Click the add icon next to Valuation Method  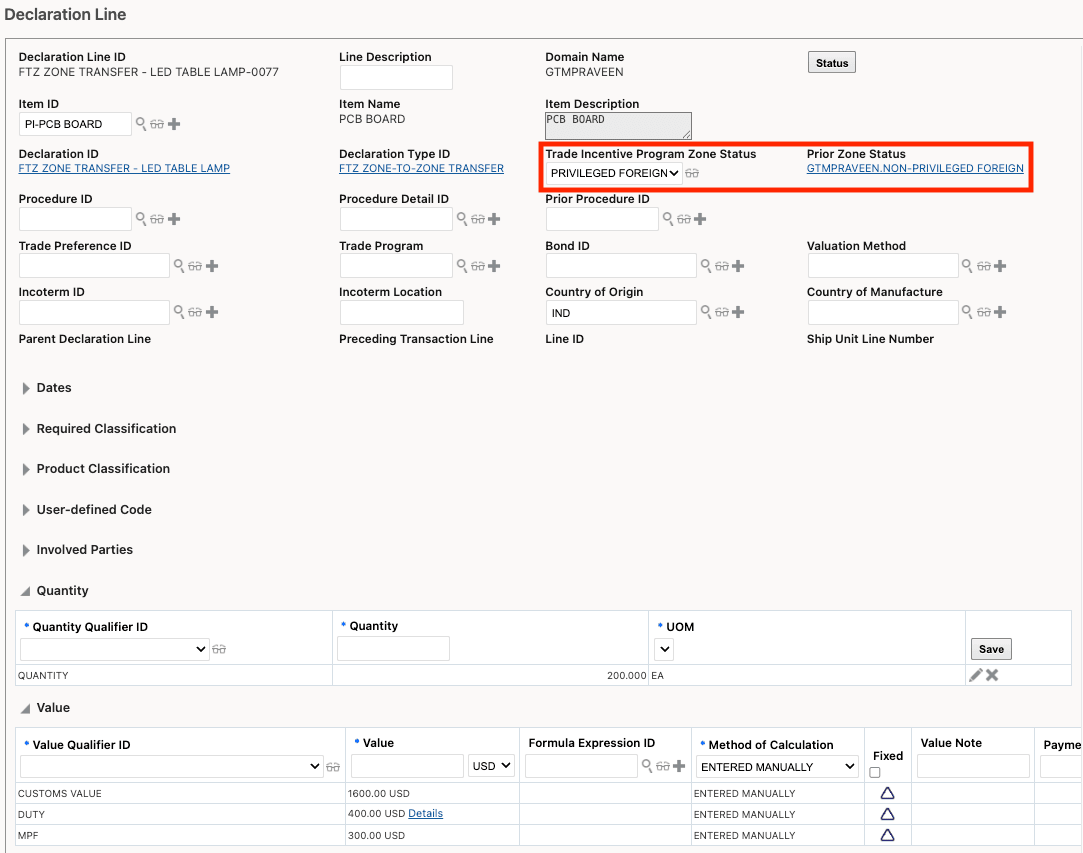[x=1000, y=266]
